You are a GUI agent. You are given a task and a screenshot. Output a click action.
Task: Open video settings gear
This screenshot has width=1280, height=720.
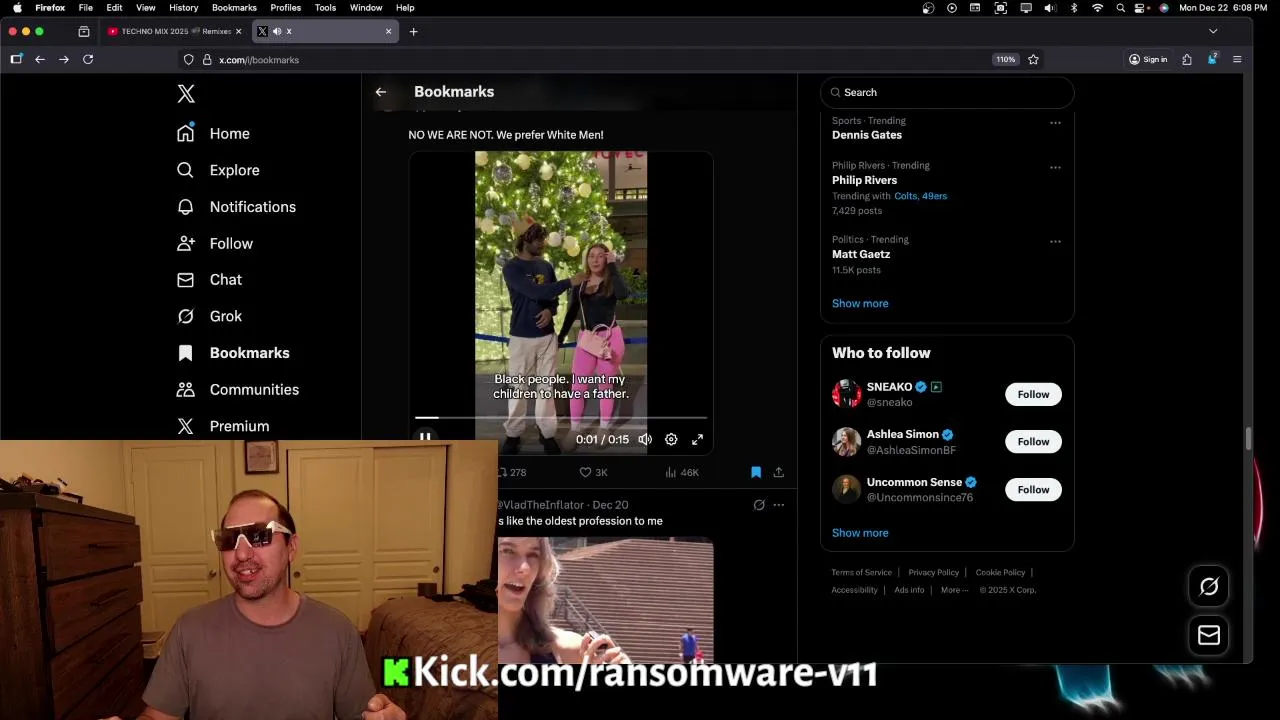[671, 439]
